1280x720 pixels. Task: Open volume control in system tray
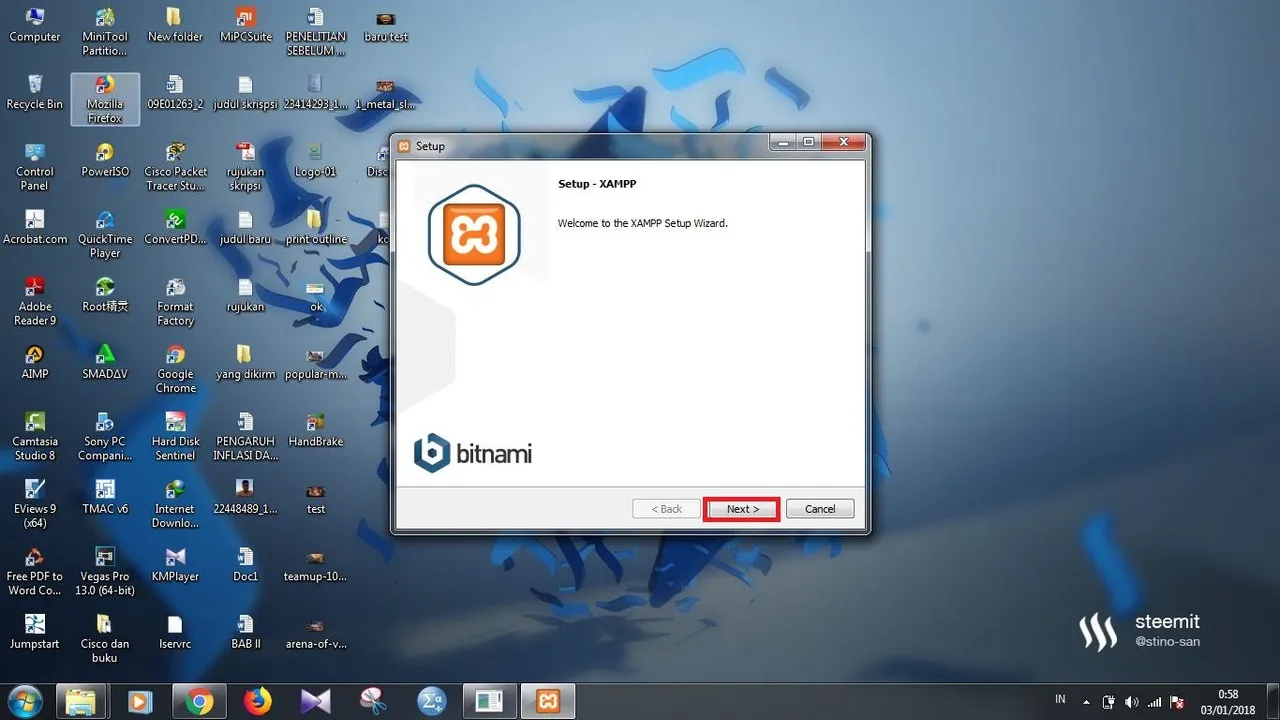tap(1131, 702)
